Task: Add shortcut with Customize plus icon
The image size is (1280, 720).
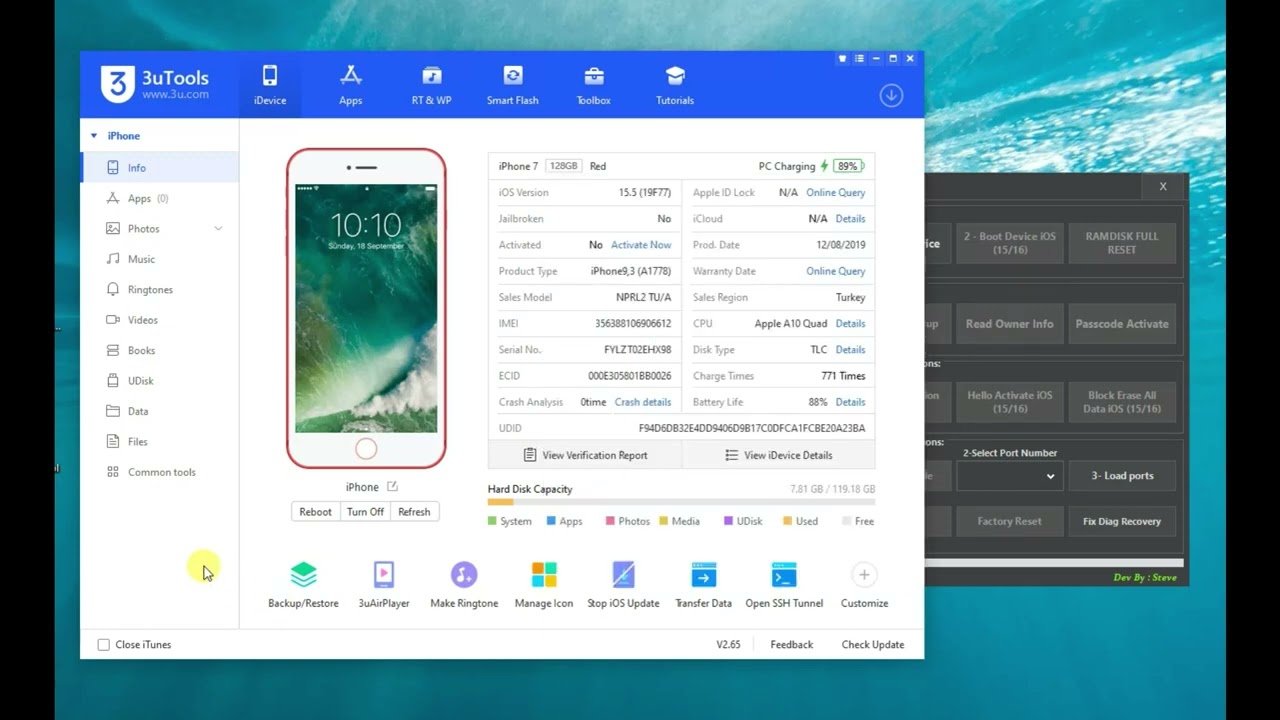Action: (864, 574)
